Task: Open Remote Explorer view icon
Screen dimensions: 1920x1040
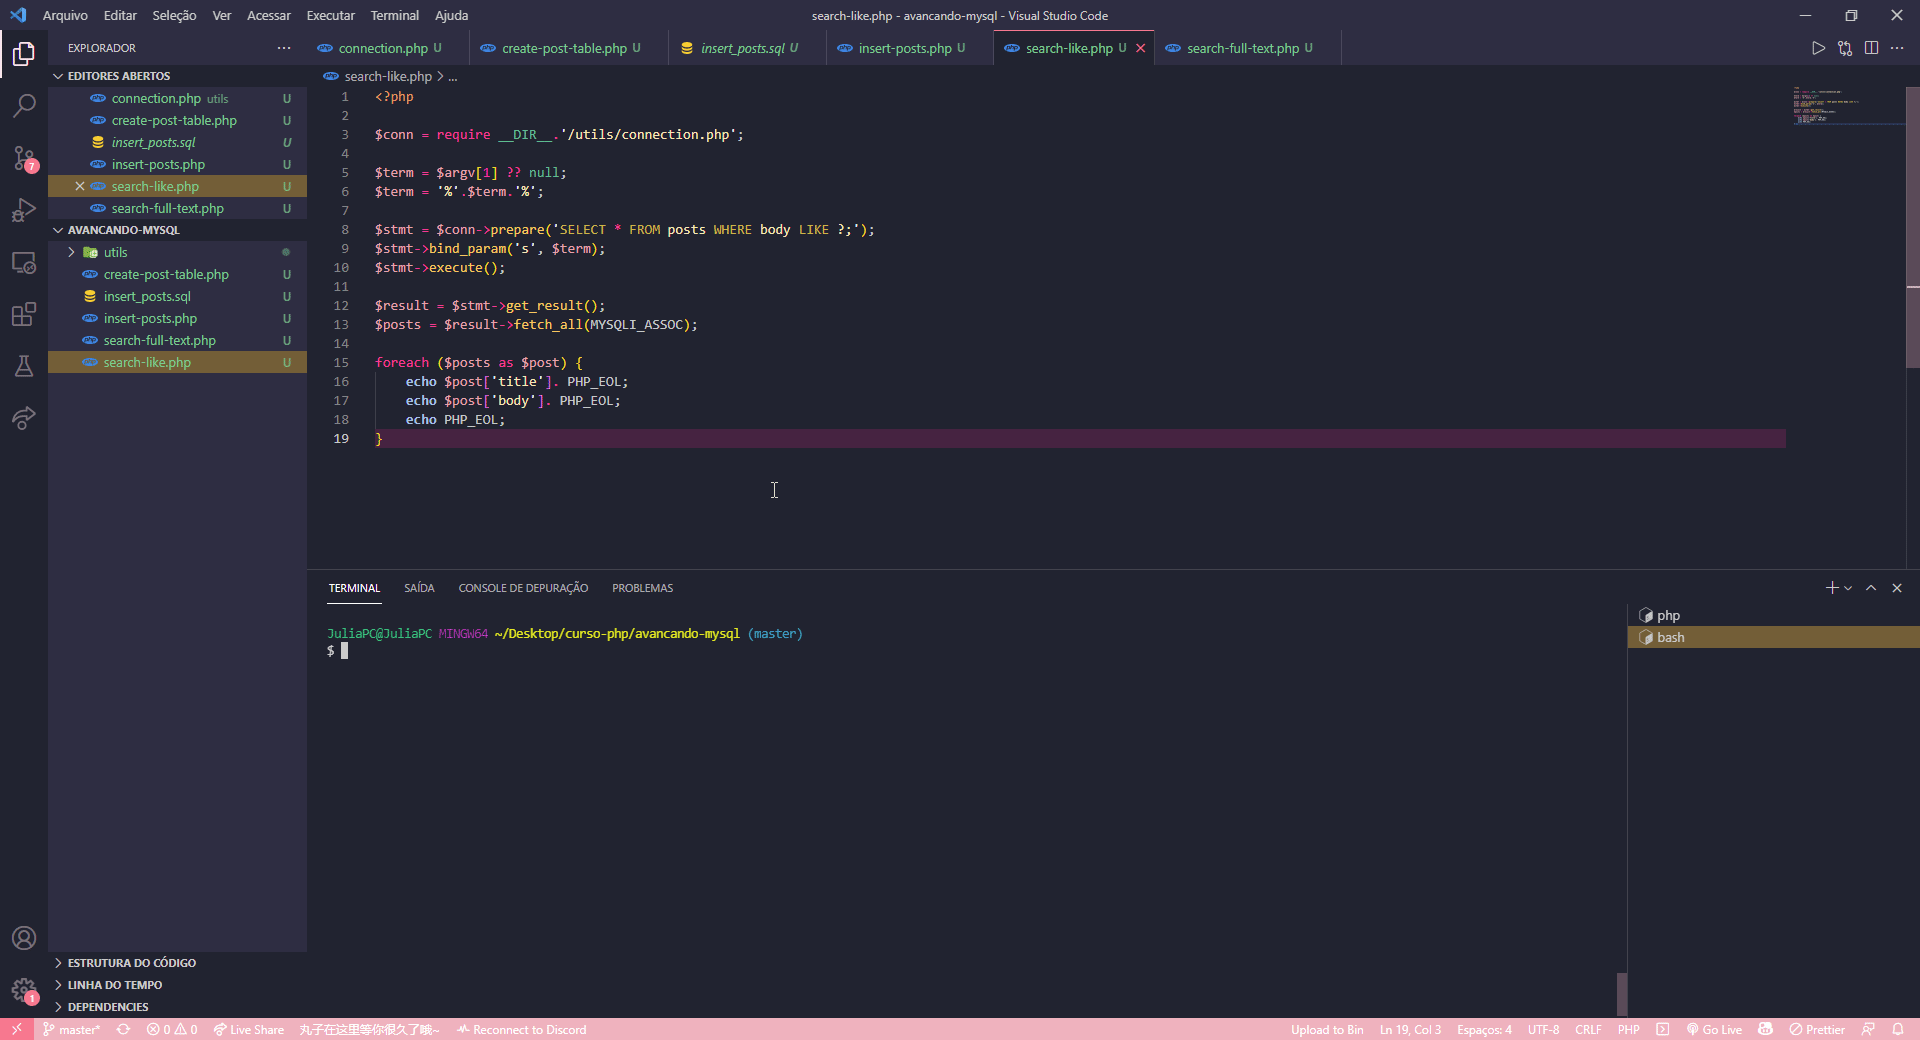Action: 24,262
